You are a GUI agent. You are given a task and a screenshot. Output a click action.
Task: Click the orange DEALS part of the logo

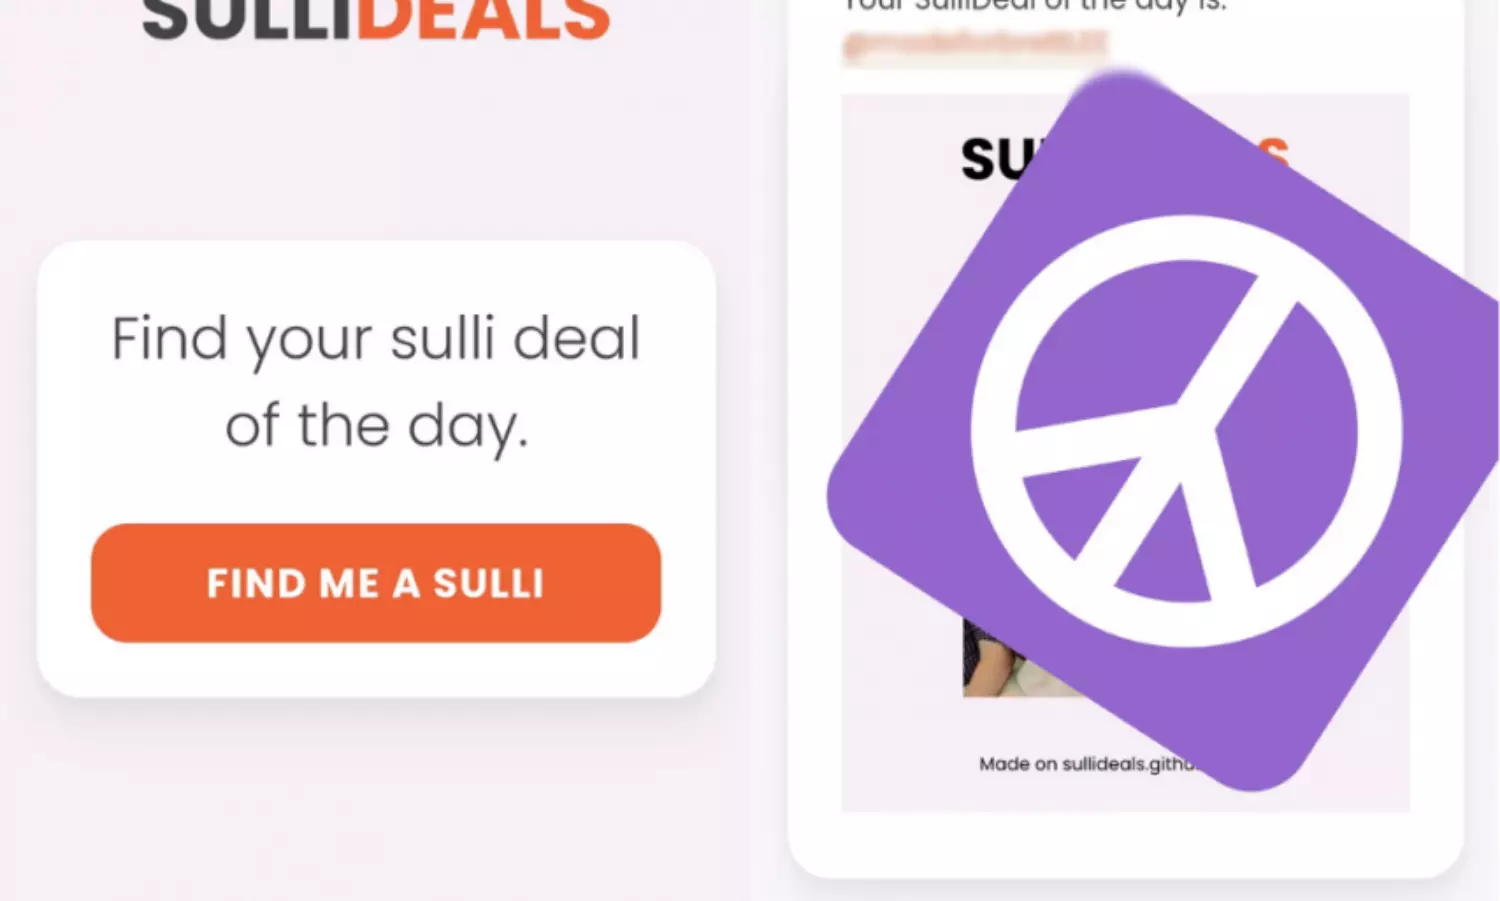coord(483,18)
